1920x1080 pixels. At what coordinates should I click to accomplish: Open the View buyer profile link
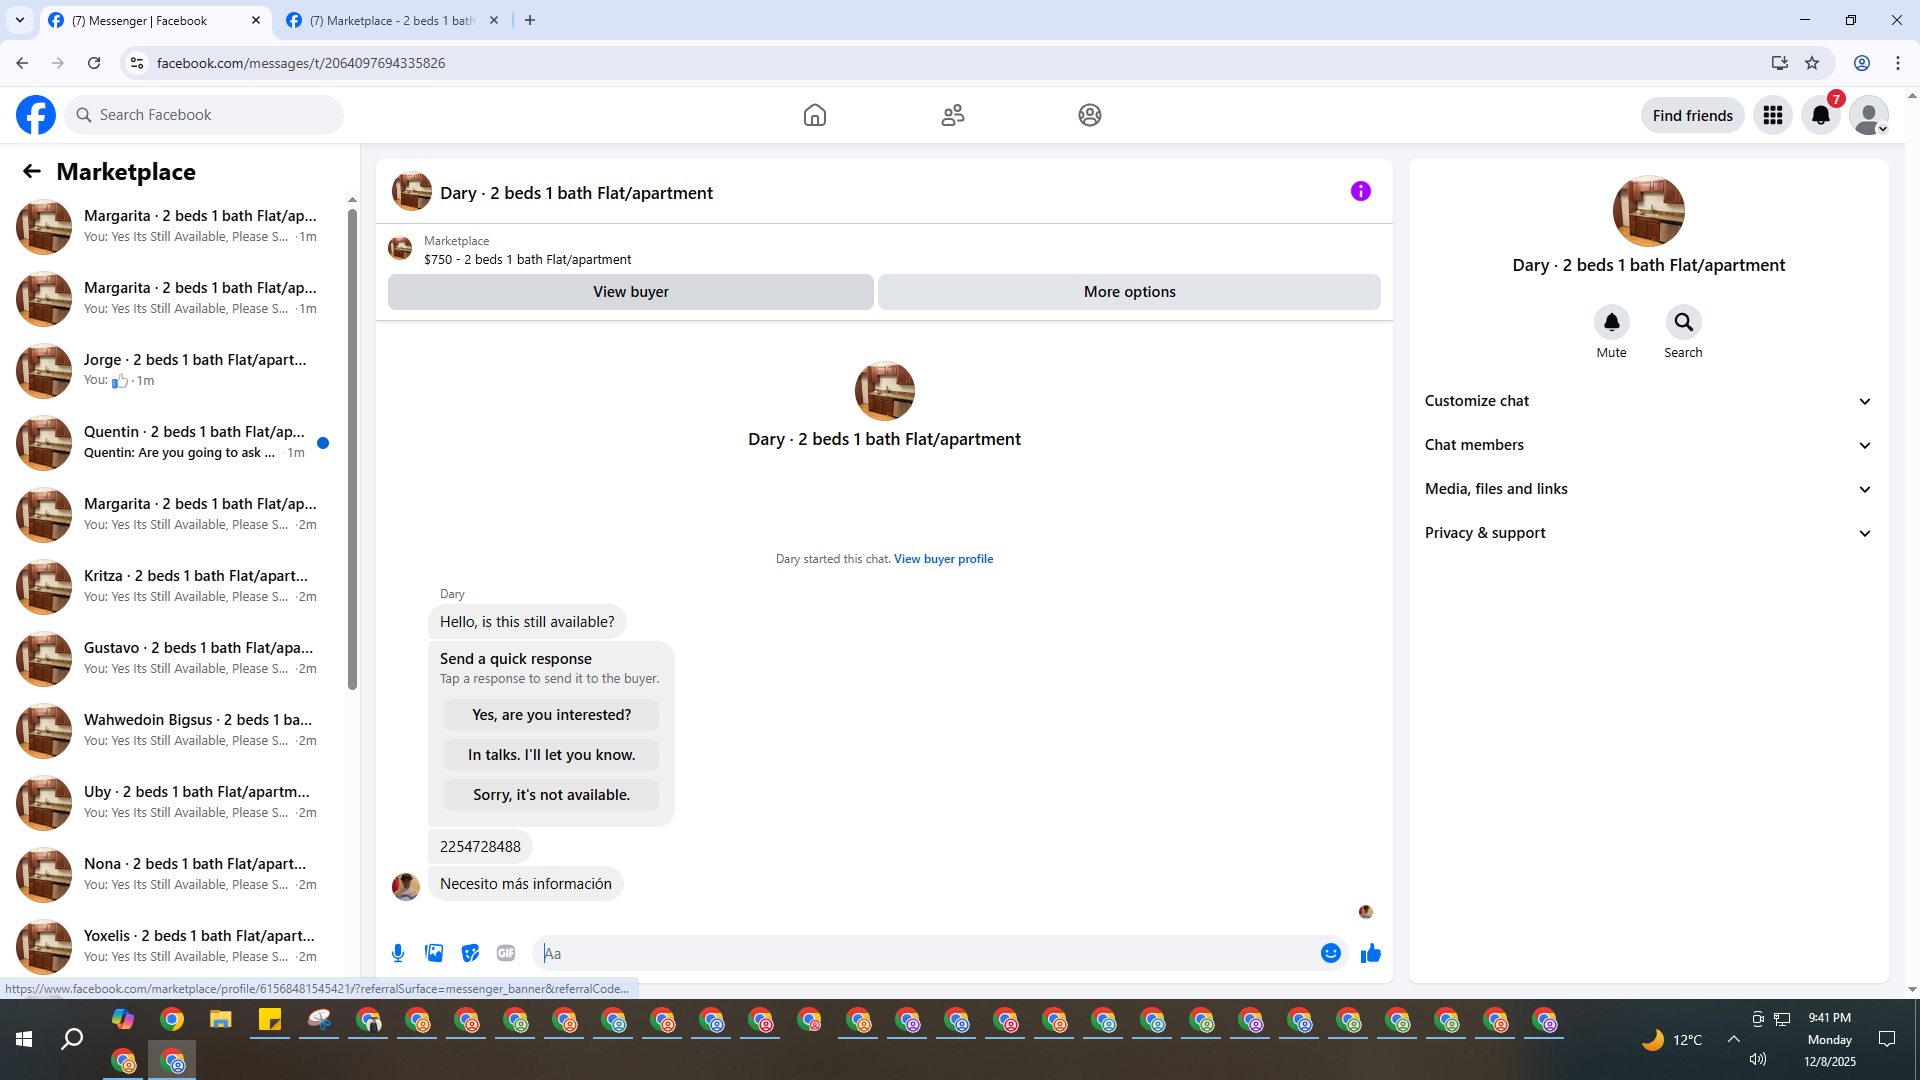[944, 559]
